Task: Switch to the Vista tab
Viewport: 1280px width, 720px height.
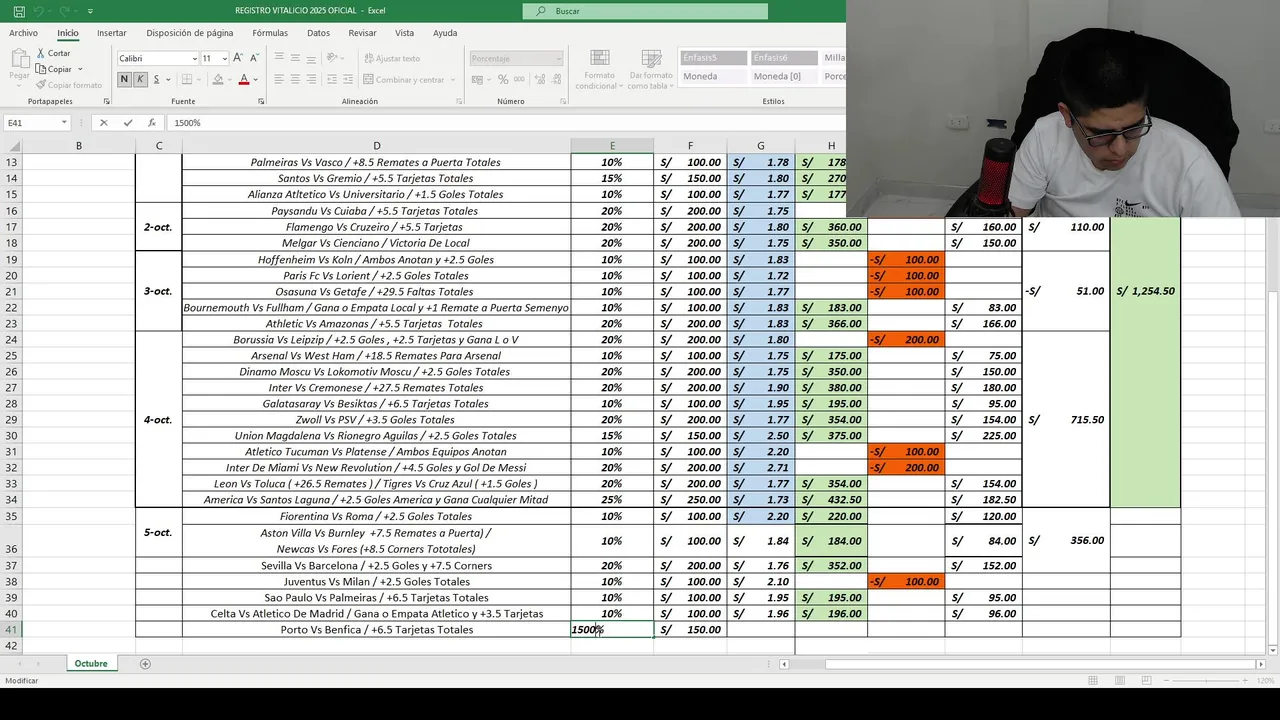Action: 404,33
